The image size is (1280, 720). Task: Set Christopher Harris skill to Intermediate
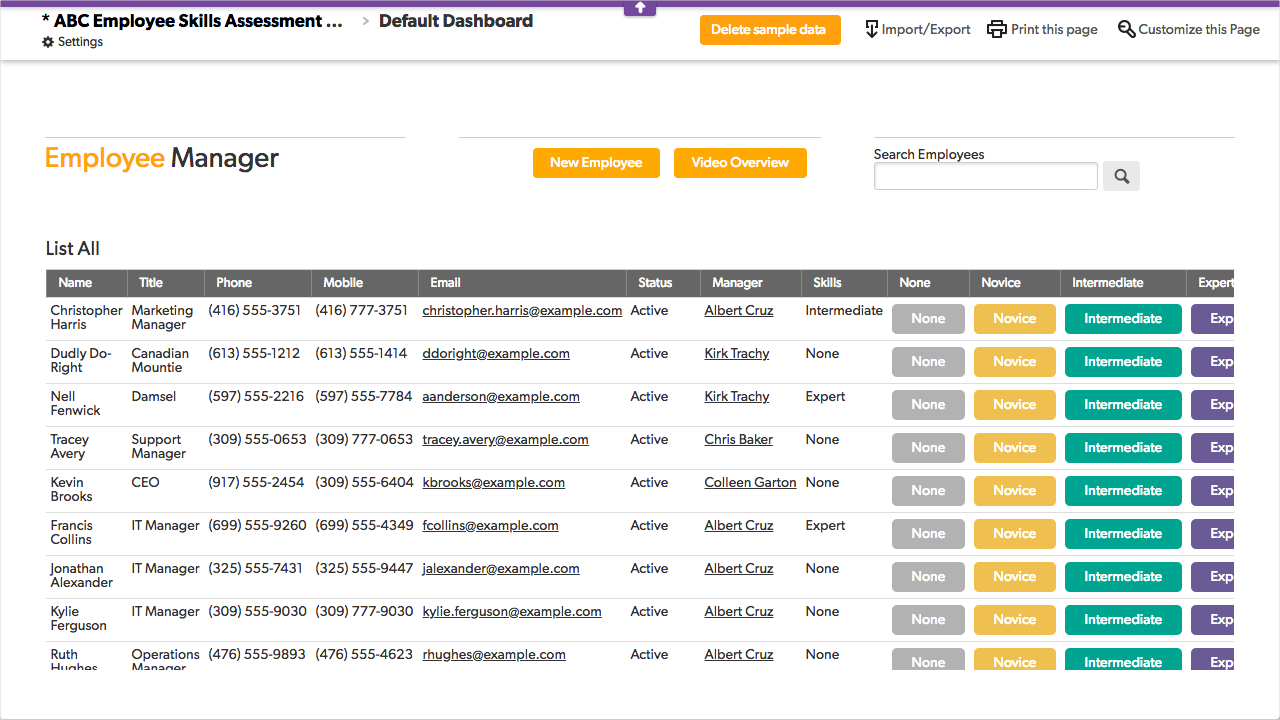(x=1123, y=319)
